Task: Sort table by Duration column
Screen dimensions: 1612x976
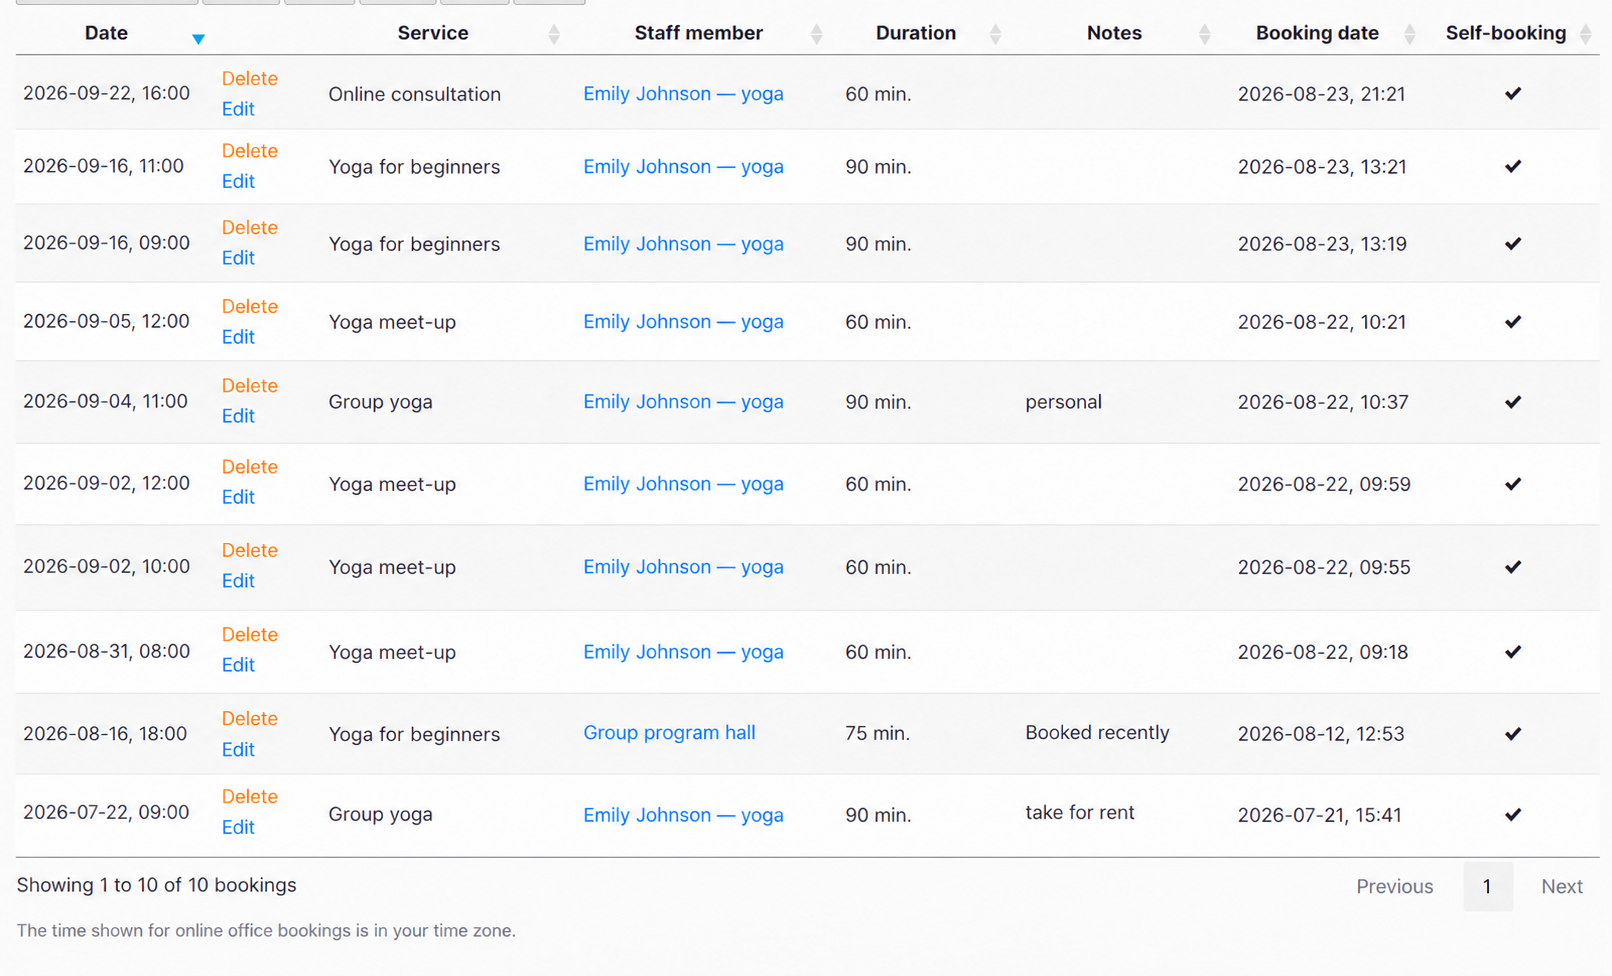Action: [x=995, y=34]
